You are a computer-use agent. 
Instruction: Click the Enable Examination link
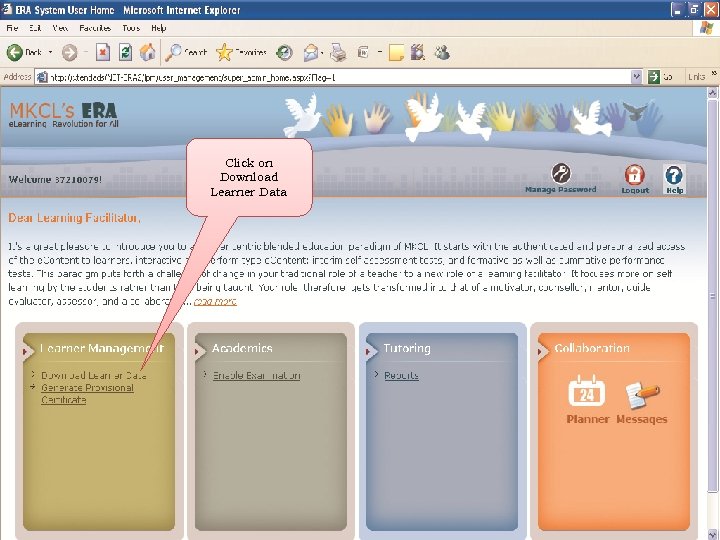pyautogui.click(x=256, y=376)
